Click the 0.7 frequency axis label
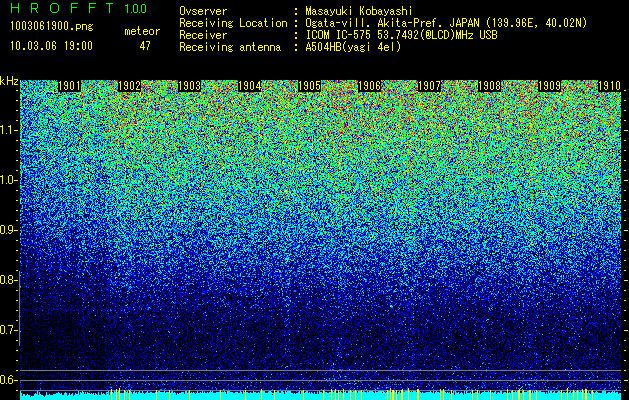This screenshot has width=629, height=400. pos(8,330)
